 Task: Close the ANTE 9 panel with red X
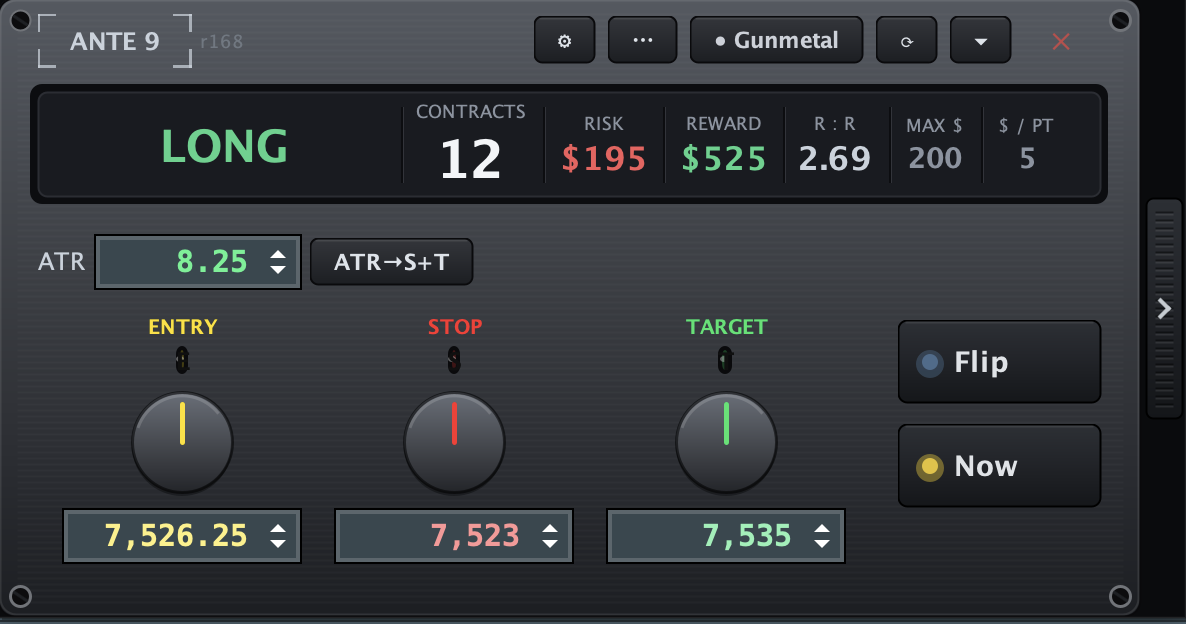[1061, 42]
